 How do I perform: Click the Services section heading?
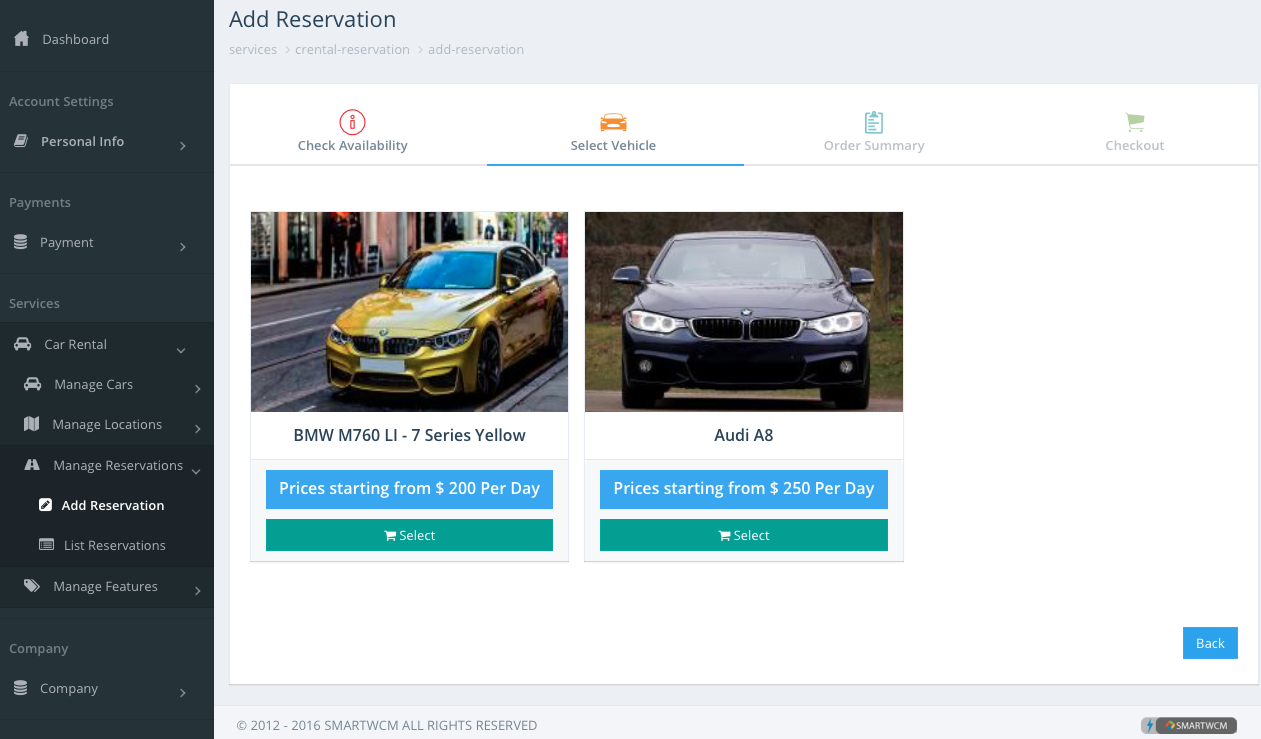pos(34,303)
